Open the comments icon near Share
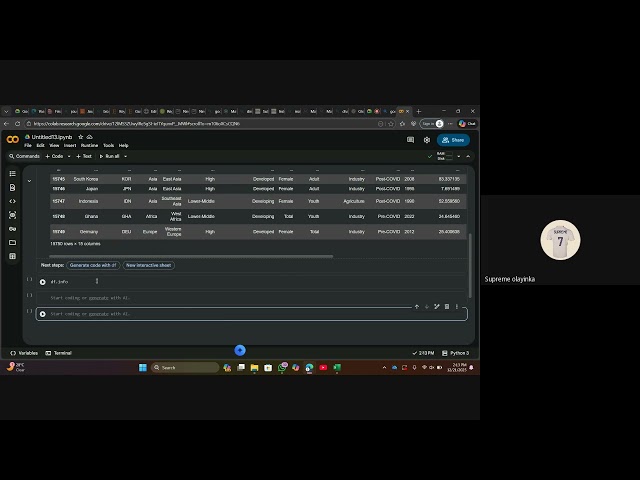Viewport: 640px width, 480px height. click(411, 140)
